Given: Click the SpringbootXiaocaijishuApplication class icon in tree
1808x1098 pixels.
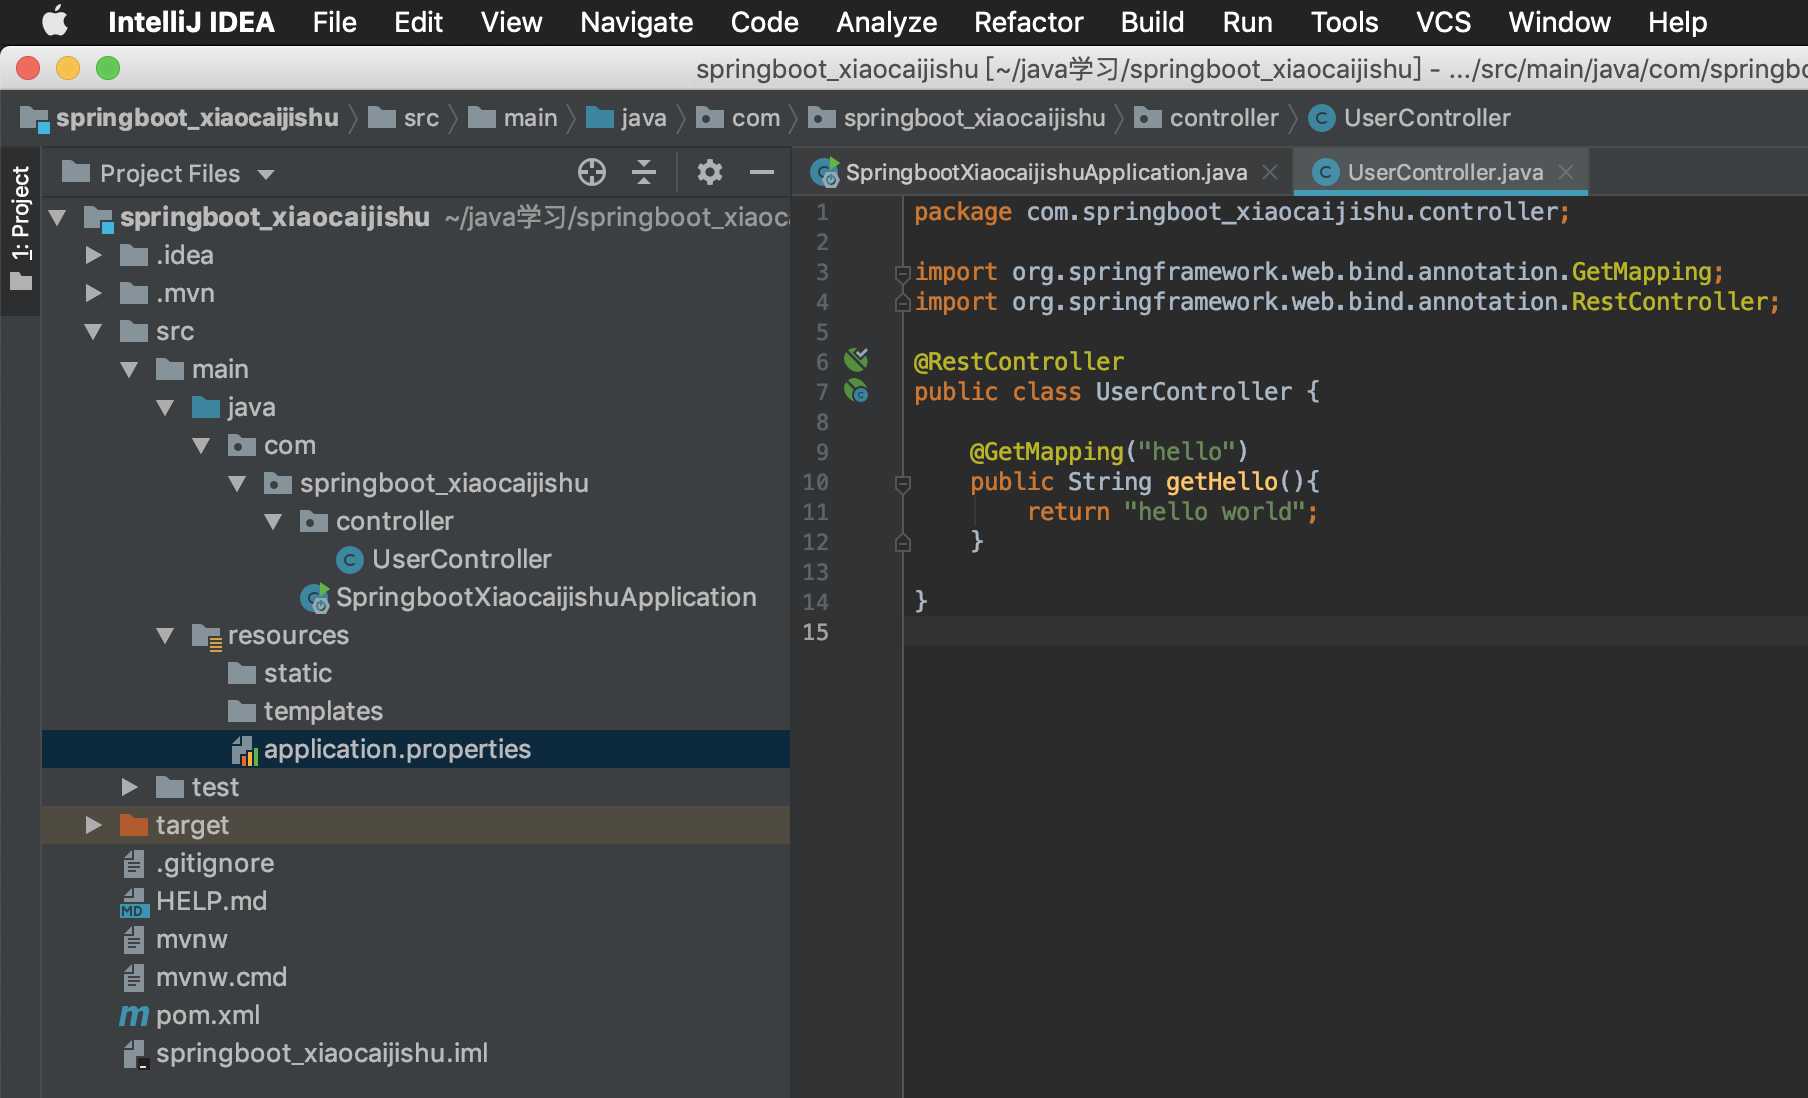Looking at the screenshot, I should coord(315,598).
